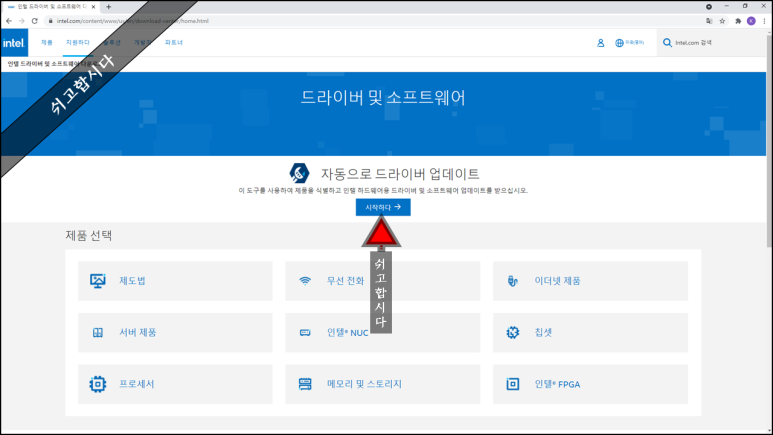Reload the page with the refresh icon
The height and width of the screenshot is (435, 773).
[35, 21]
